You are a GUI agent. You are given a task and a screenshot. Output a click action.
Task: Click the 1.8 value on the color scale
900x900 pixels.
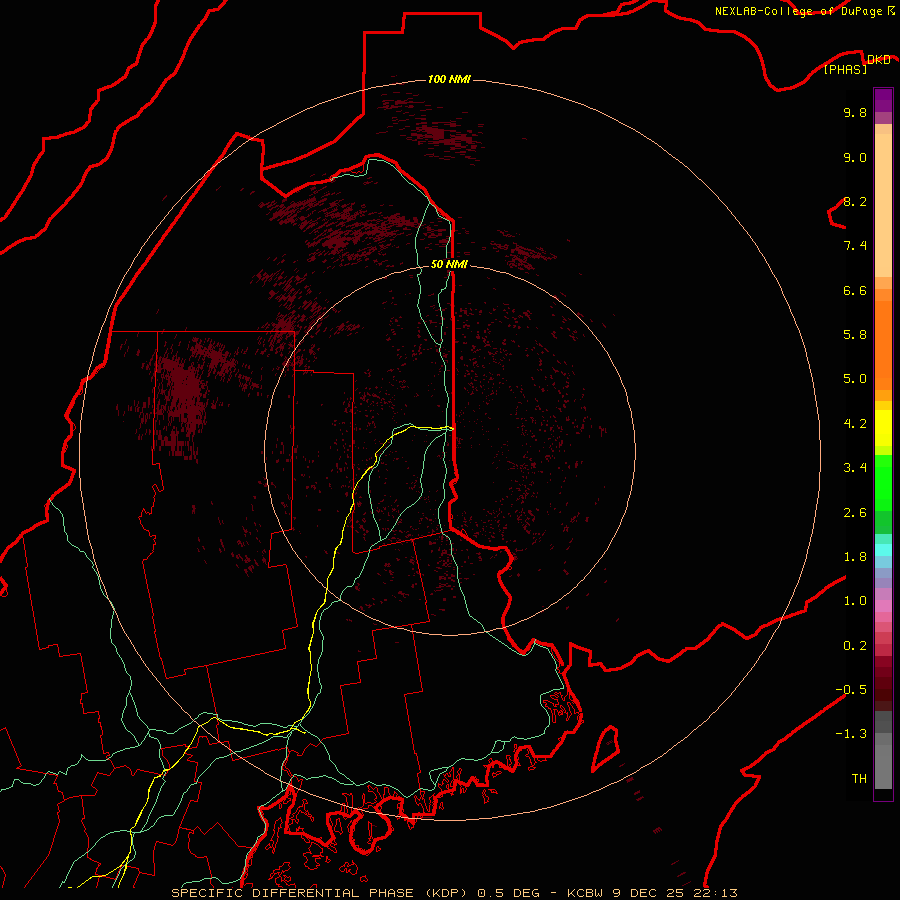[x=855, y=557]
